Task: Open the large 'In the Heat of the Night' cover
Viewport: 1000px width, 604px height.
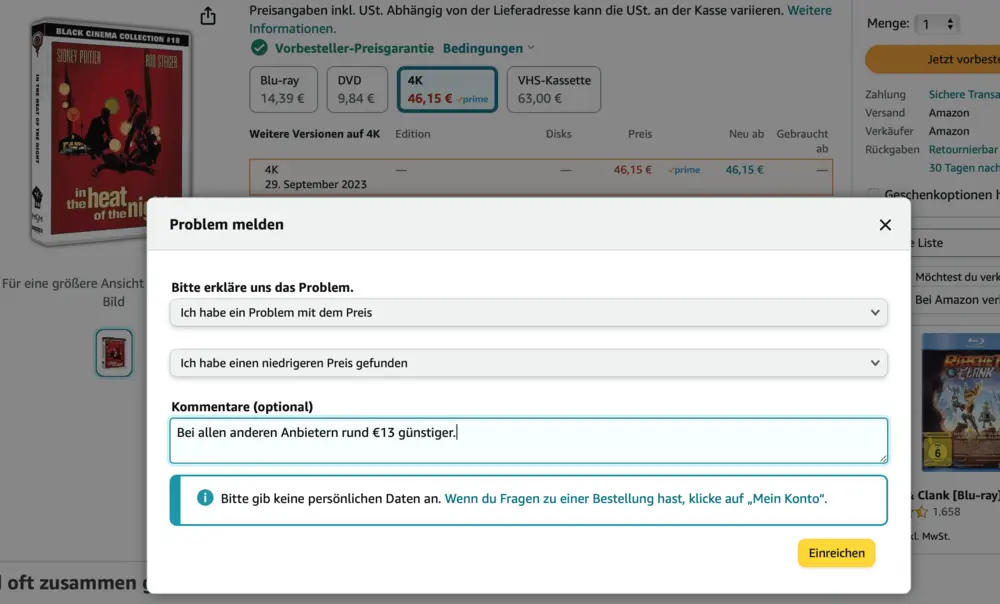Action: 110,133
